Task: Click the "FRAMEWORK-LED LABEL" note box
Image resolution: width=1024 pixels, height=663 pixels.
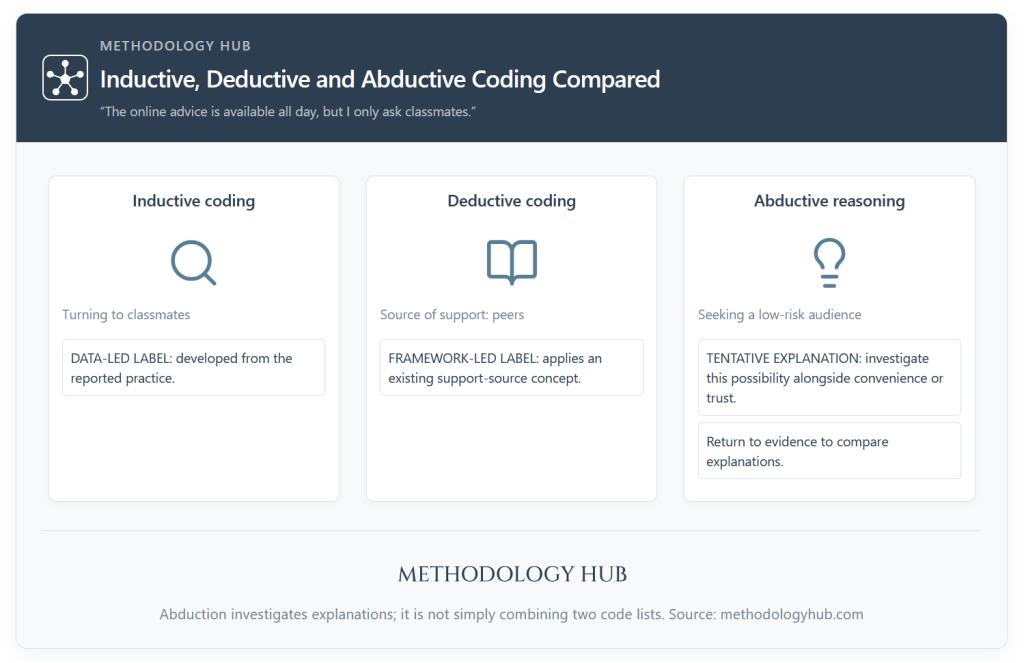Action: tap(511, 368)
